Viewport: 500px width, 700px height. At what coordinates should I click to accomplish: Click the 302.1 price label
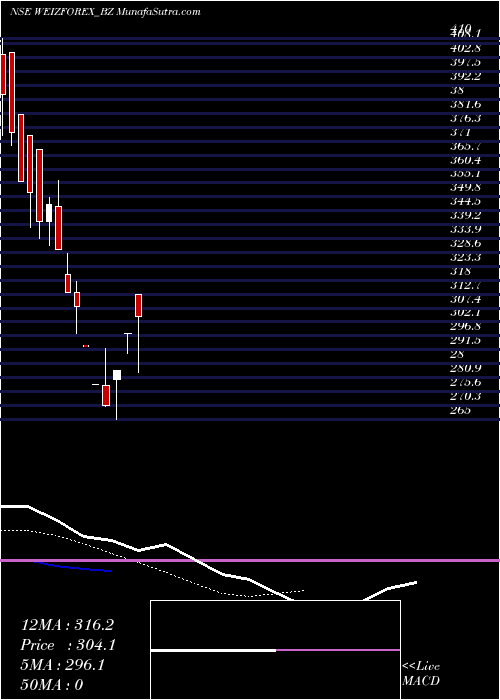pos(465,312)
